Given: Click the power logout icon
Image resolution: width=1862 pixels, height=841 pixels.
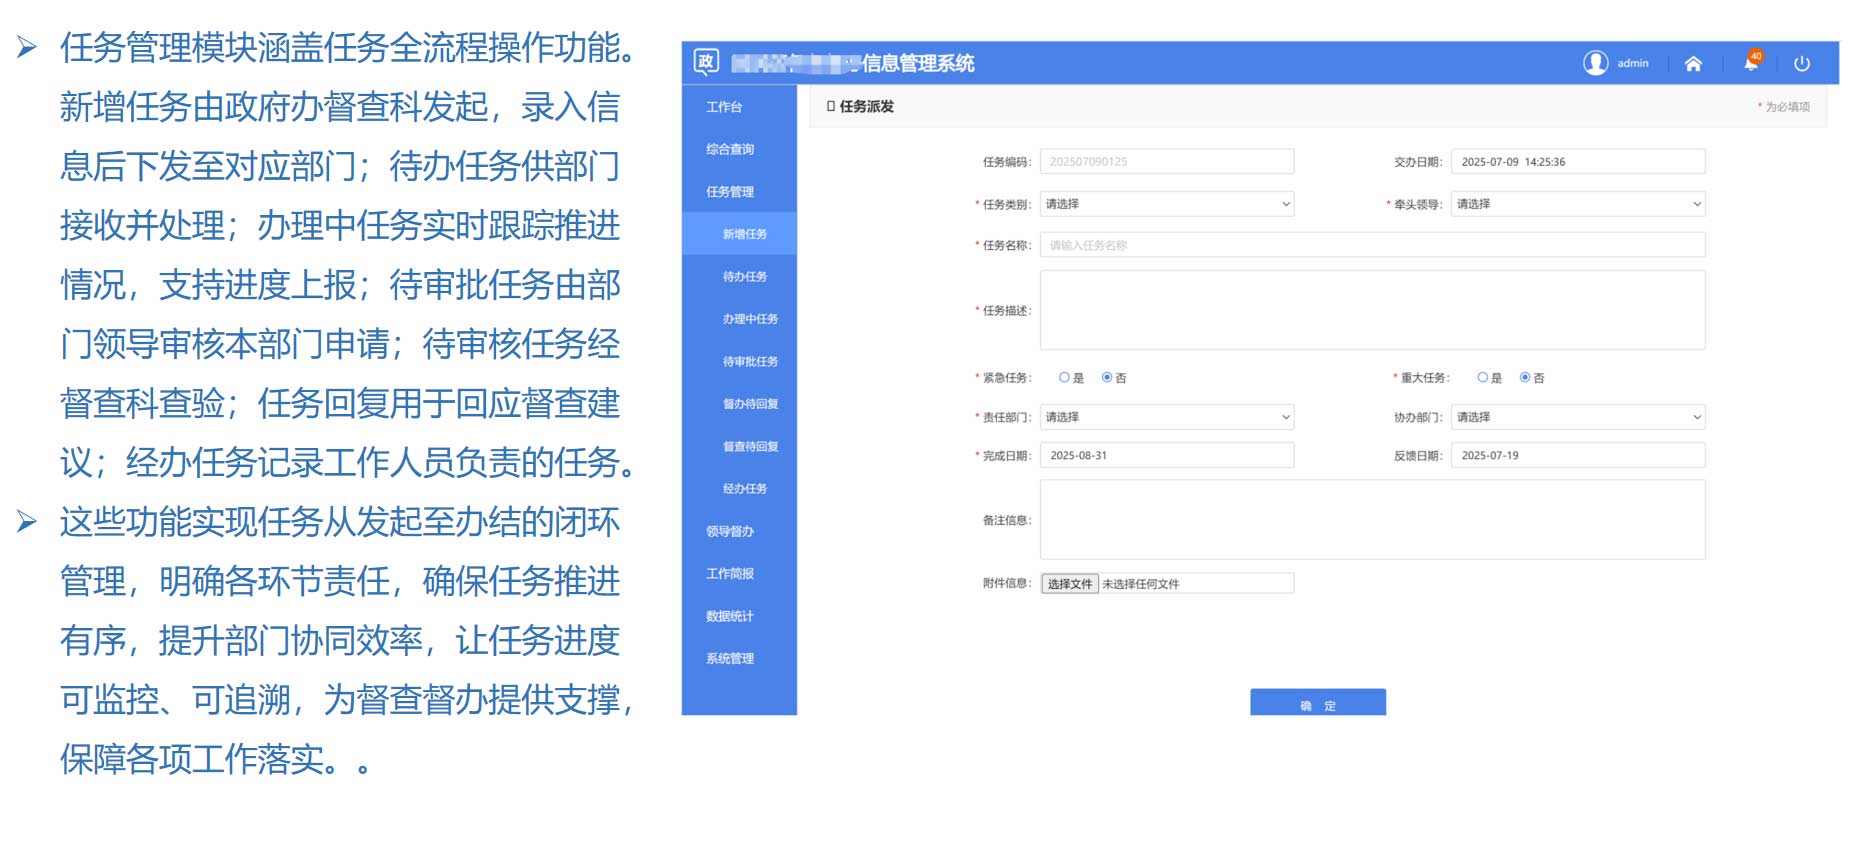Looking at the screenshot, I should point(1802,64).
